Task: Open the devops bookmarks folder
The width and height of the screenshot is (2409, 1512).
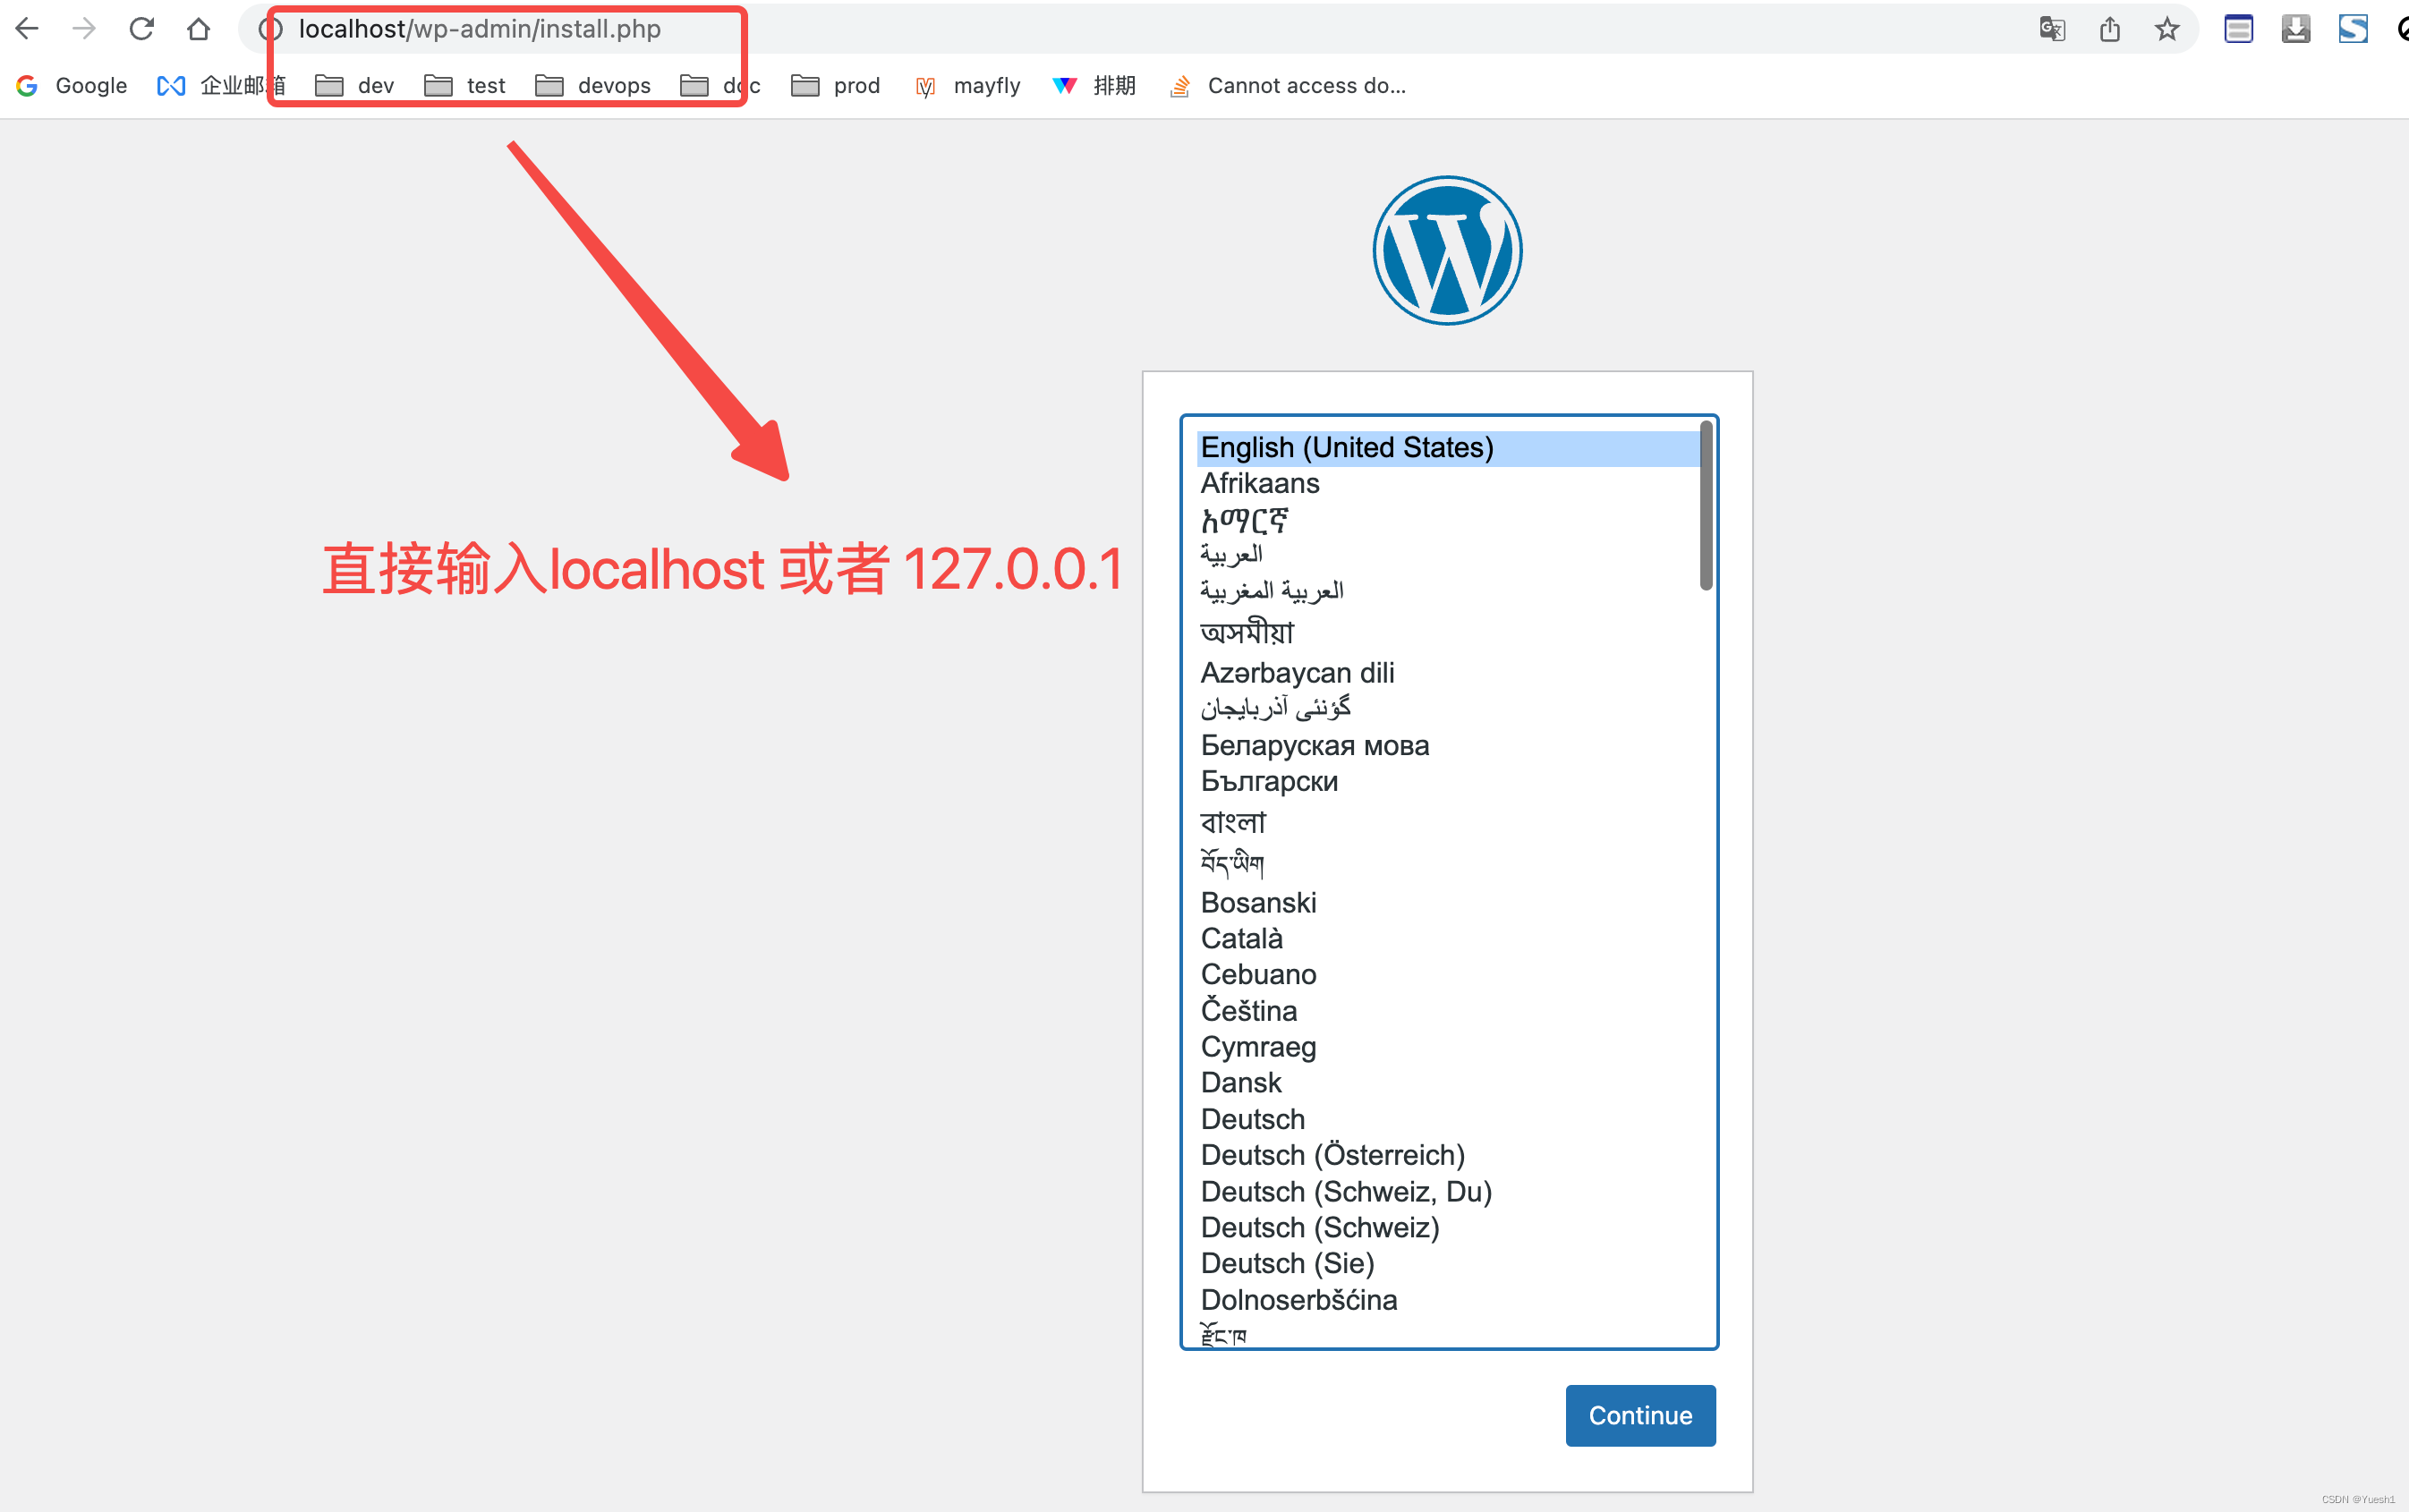Action: pos(593,86)
